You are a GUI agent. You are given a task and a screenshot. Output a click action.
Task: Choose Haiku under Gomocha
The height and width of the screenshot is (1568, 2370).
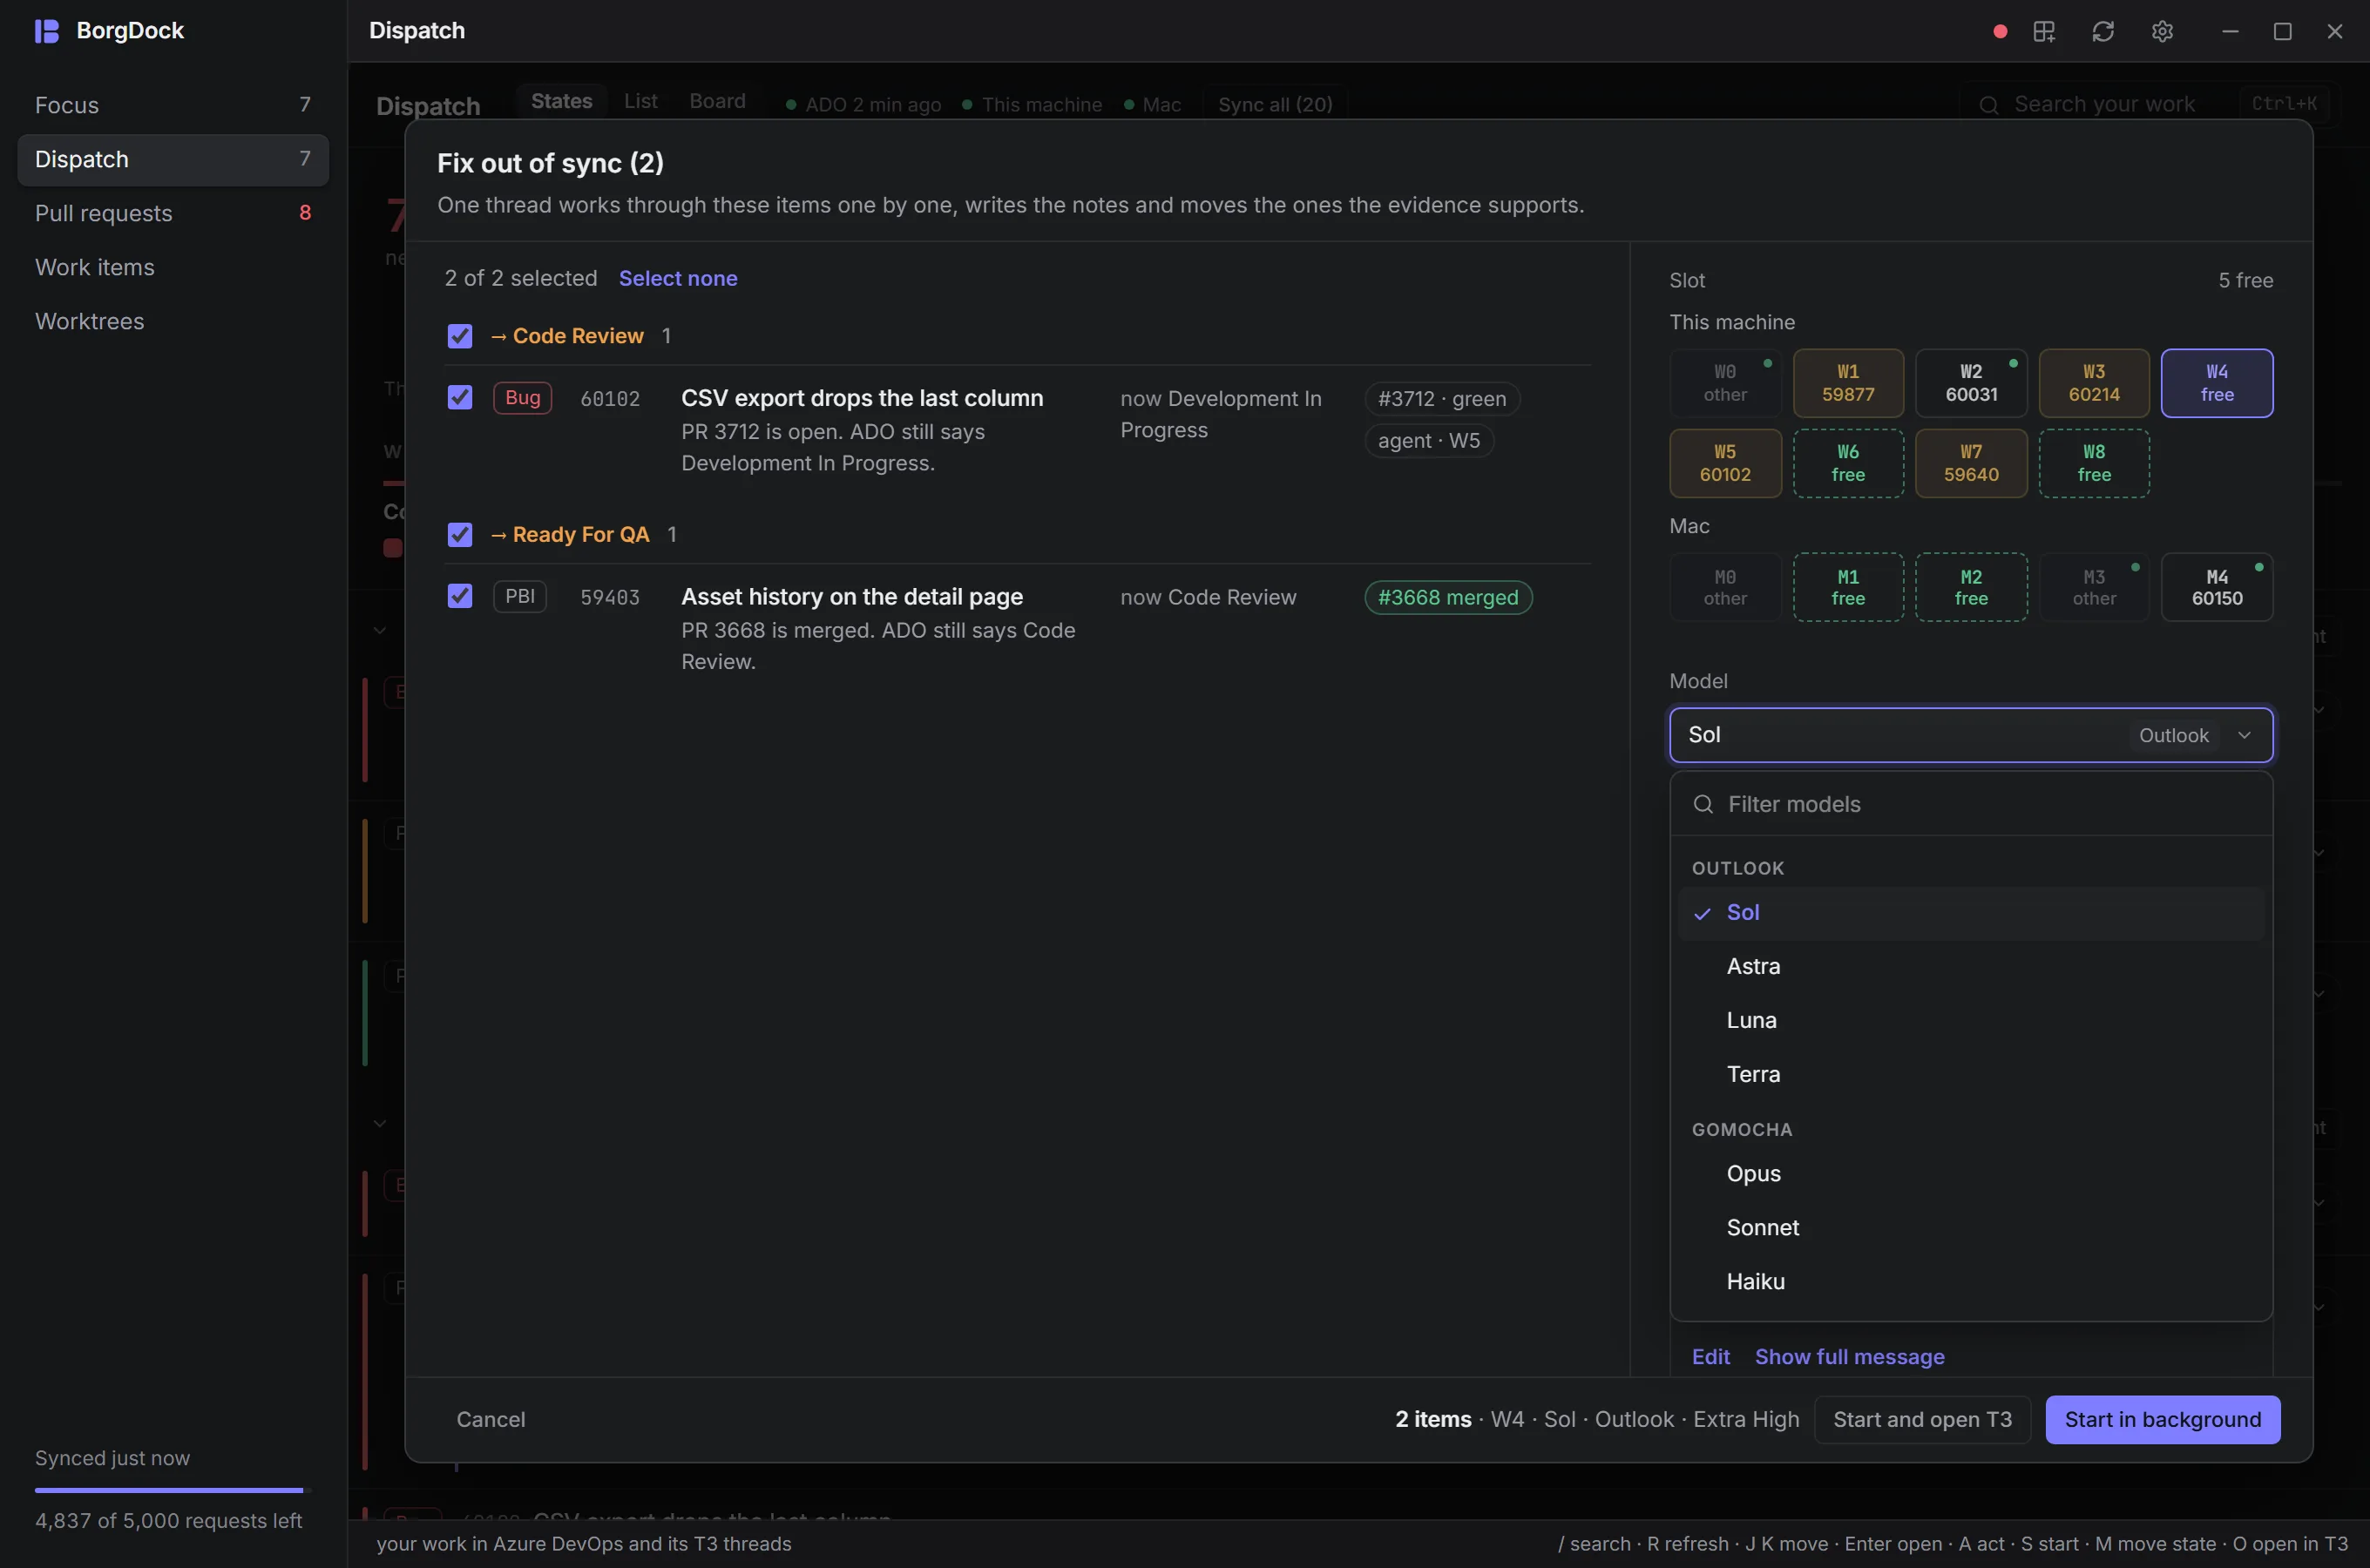point(1971,1281)
